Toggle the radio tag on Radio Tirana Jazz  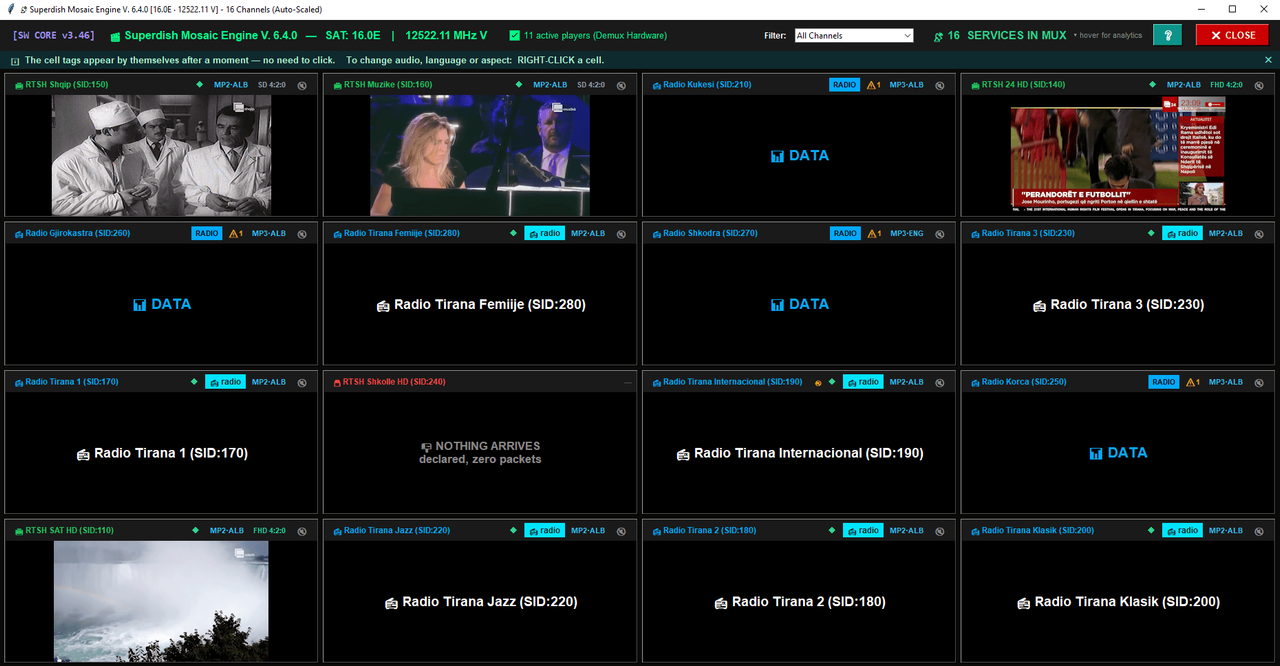(544, 531)
